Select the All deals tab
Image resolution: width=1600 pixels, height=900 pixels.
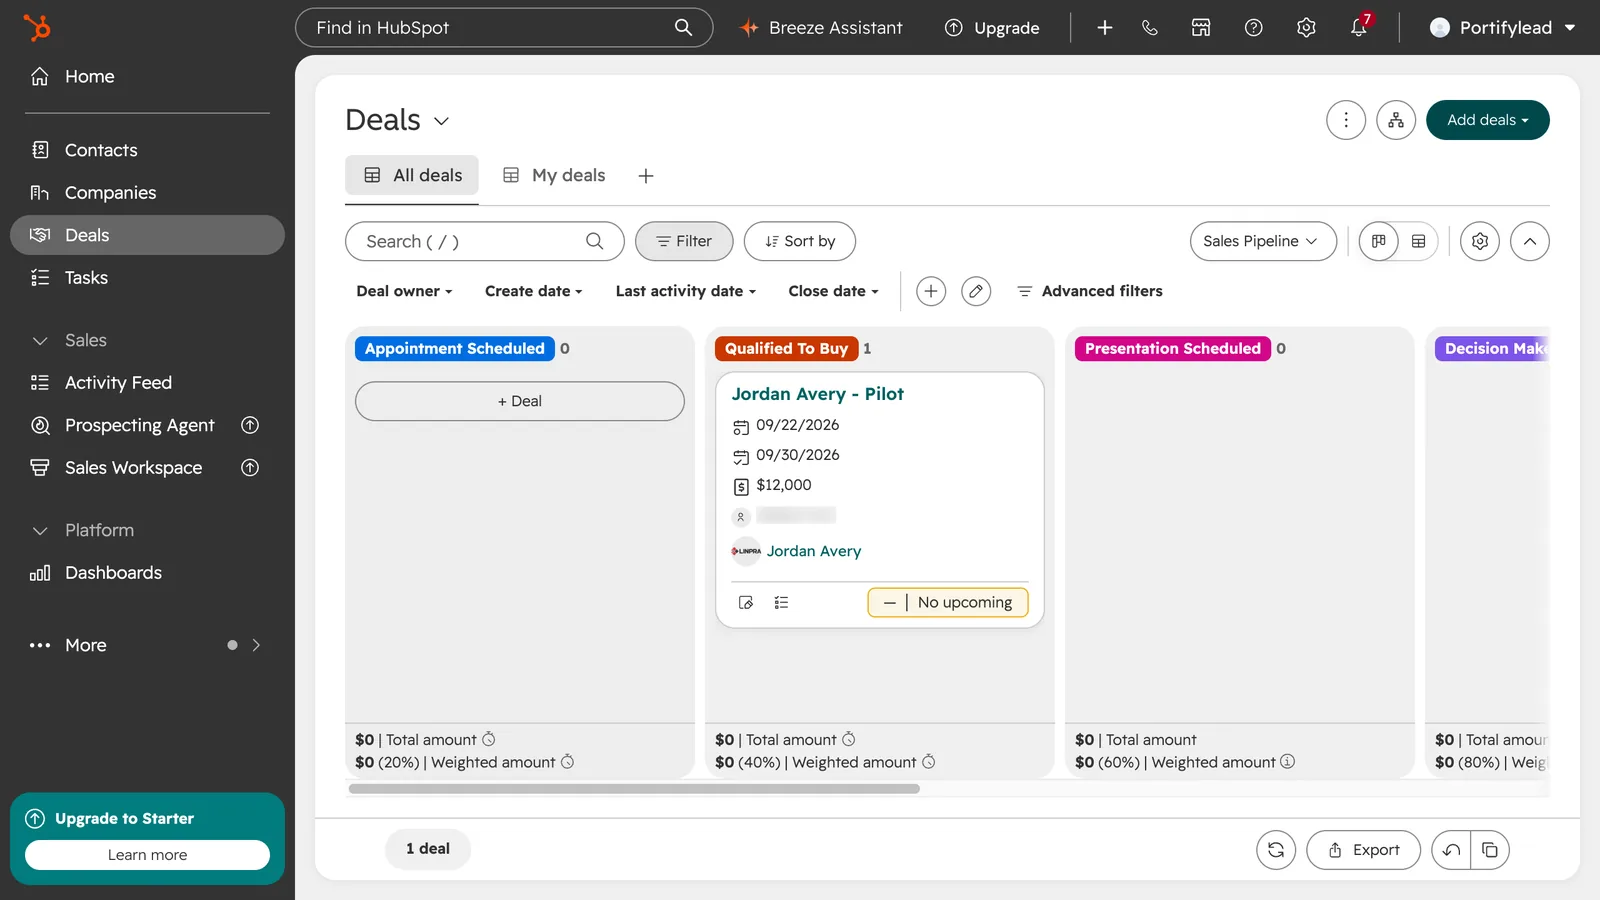(x=412, y=175)
